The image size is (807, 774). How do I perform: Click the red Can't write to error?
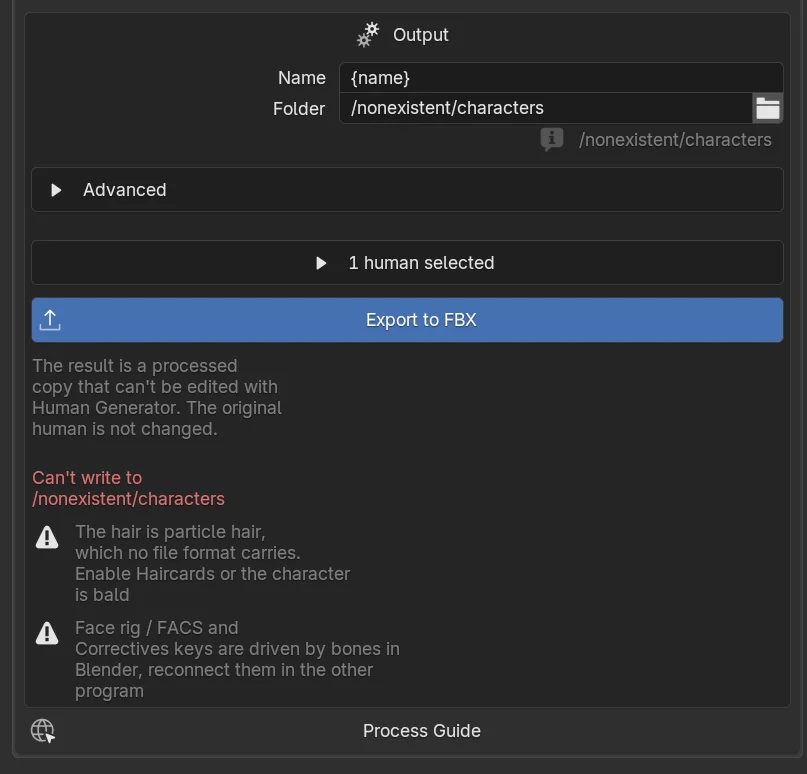click(129, 488)
